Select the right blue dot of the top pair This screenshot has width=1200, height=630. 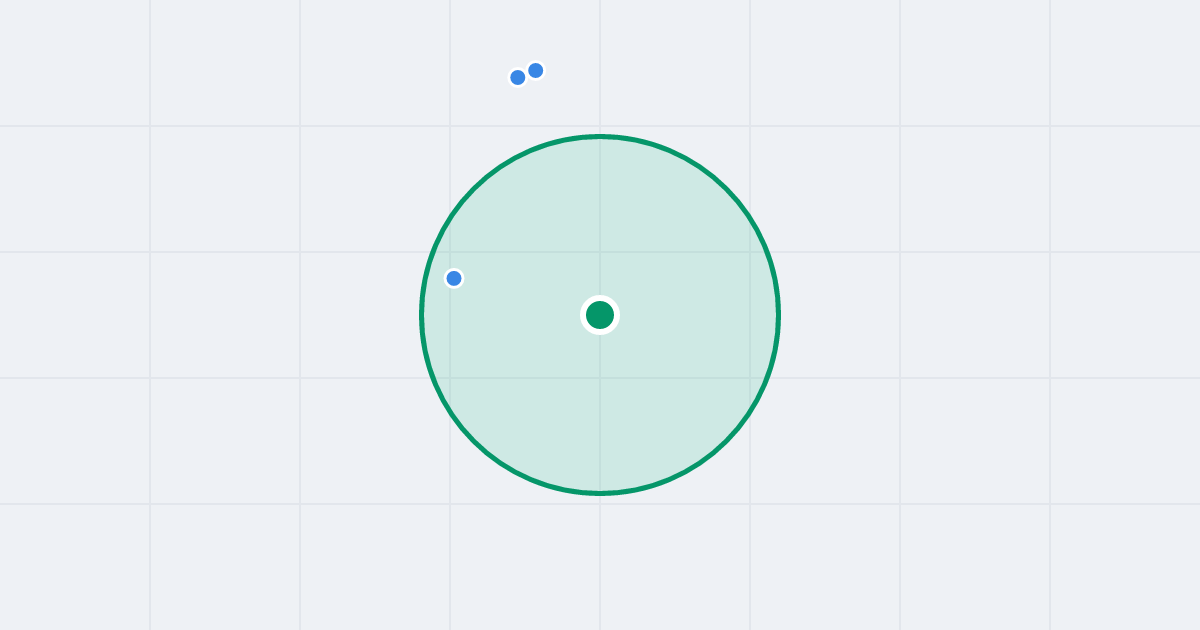pos(536,70)
